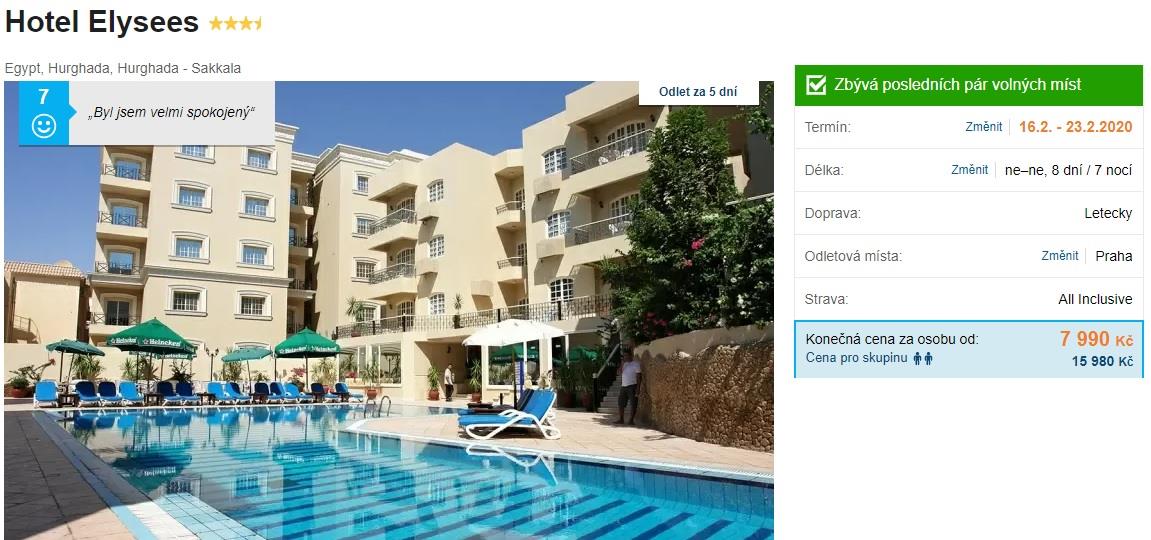Click the group people icon
Image resolution: width=1151 pixels, height=540 pixels.
pyautogui.click(x=923, y=359)
